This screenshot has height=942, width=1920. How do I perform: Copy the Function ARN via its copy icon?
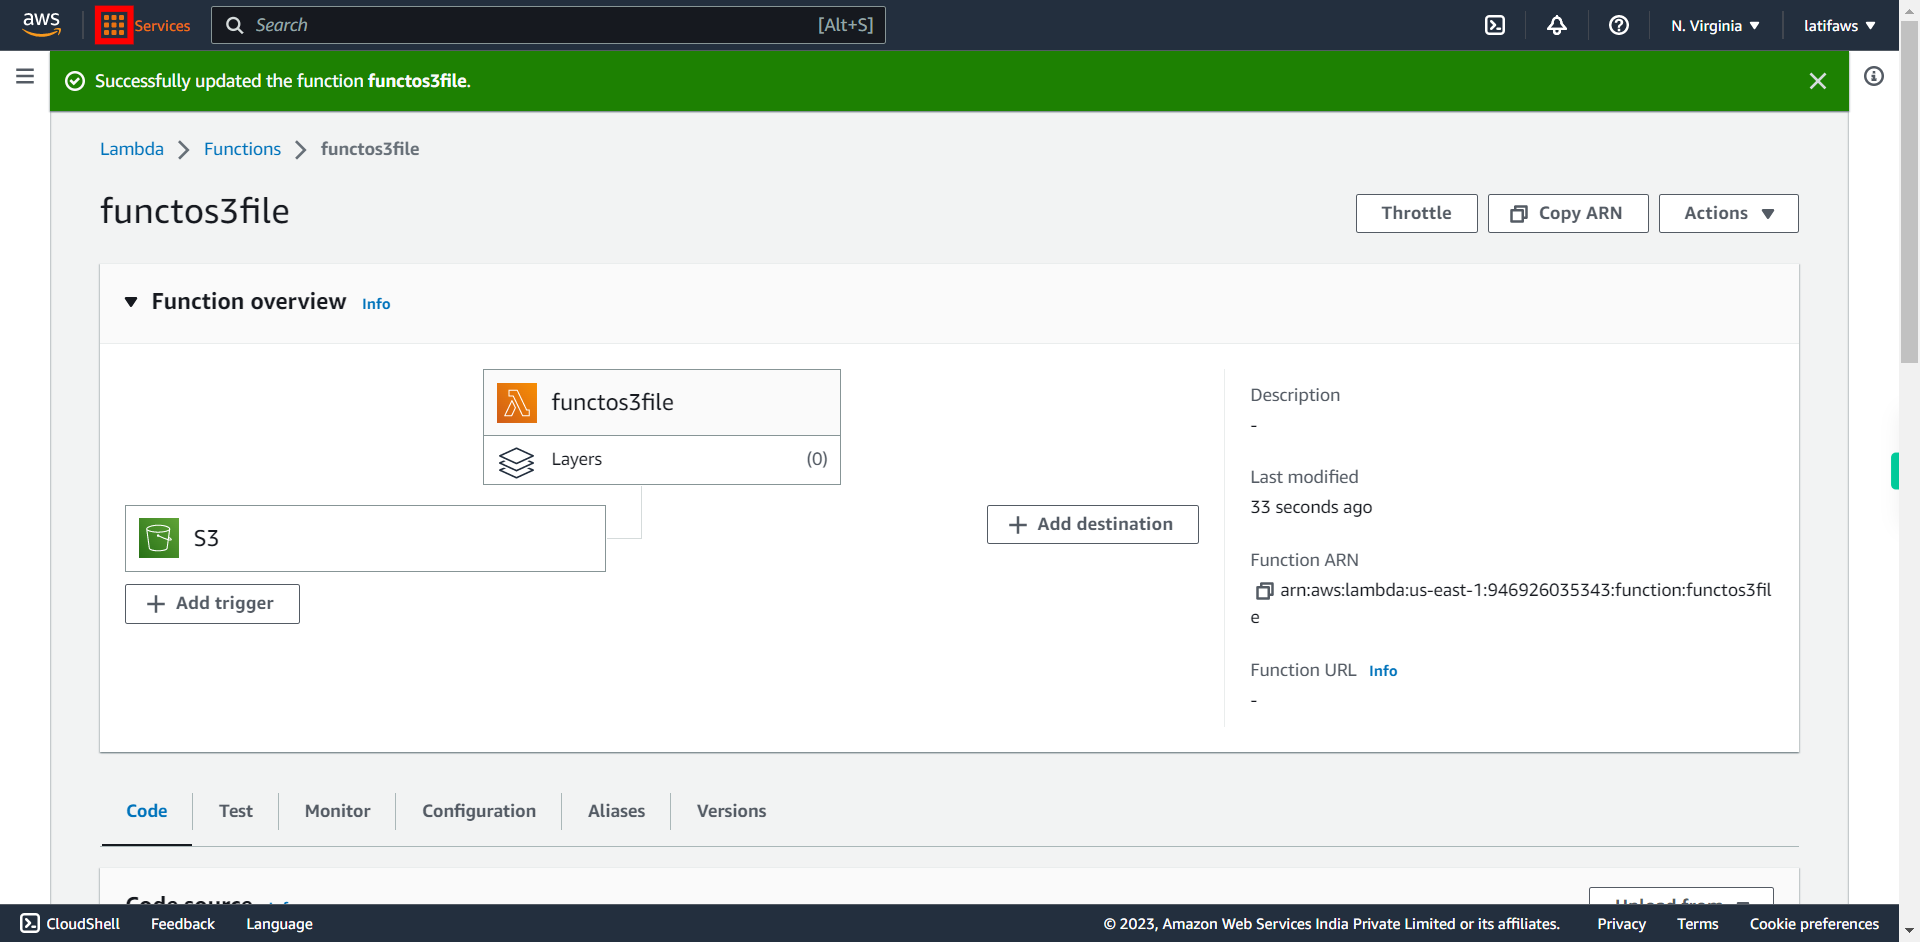[1264, 591]
